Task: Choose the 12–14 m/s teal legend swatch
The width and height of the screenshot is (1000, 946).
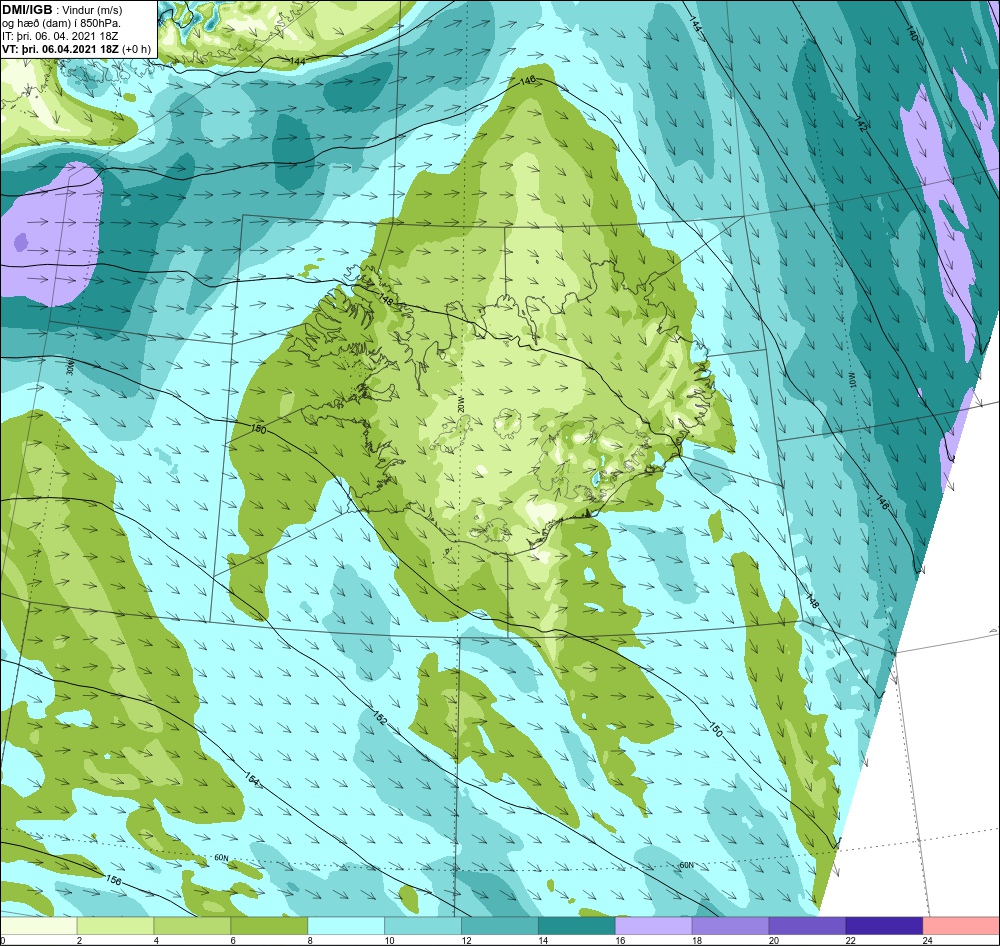Action: [x=500, y=926]
